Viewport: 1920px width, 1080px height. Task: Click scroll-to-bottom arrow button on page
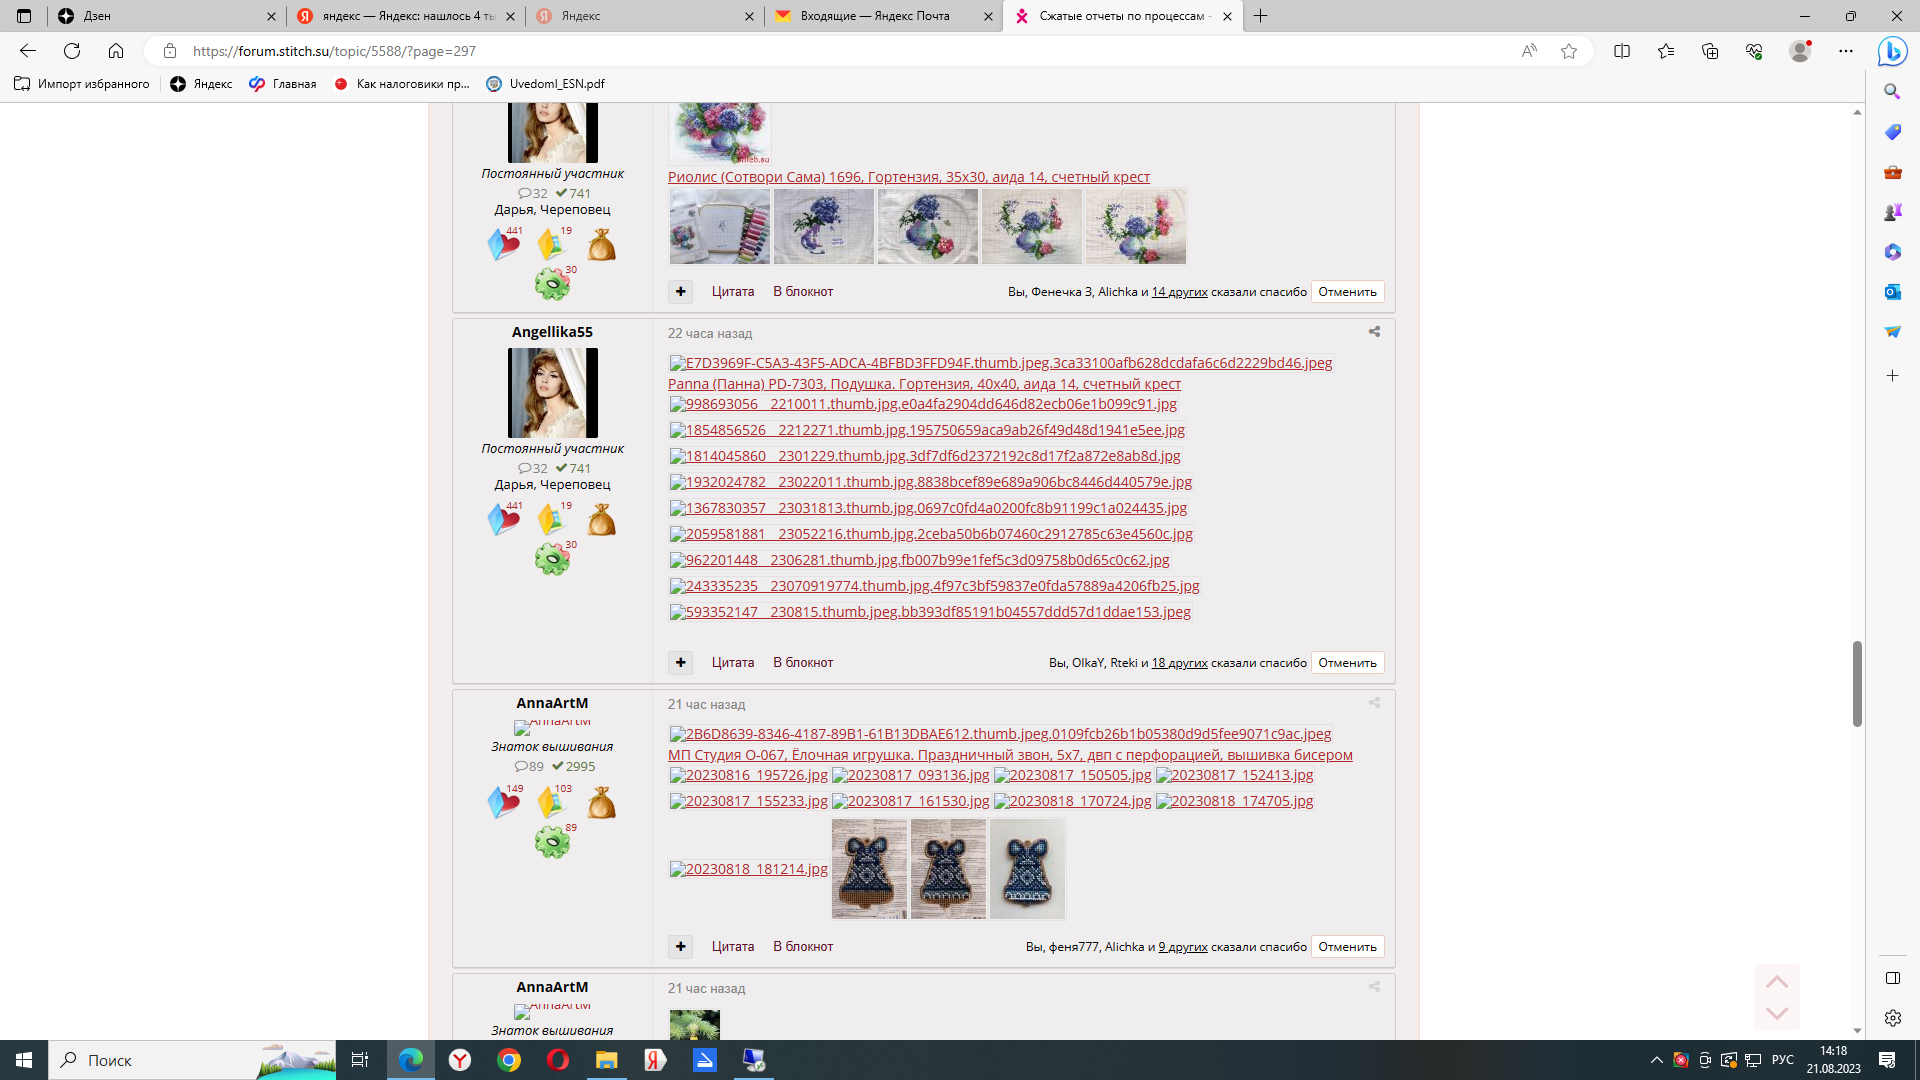pos(1776,1013)
